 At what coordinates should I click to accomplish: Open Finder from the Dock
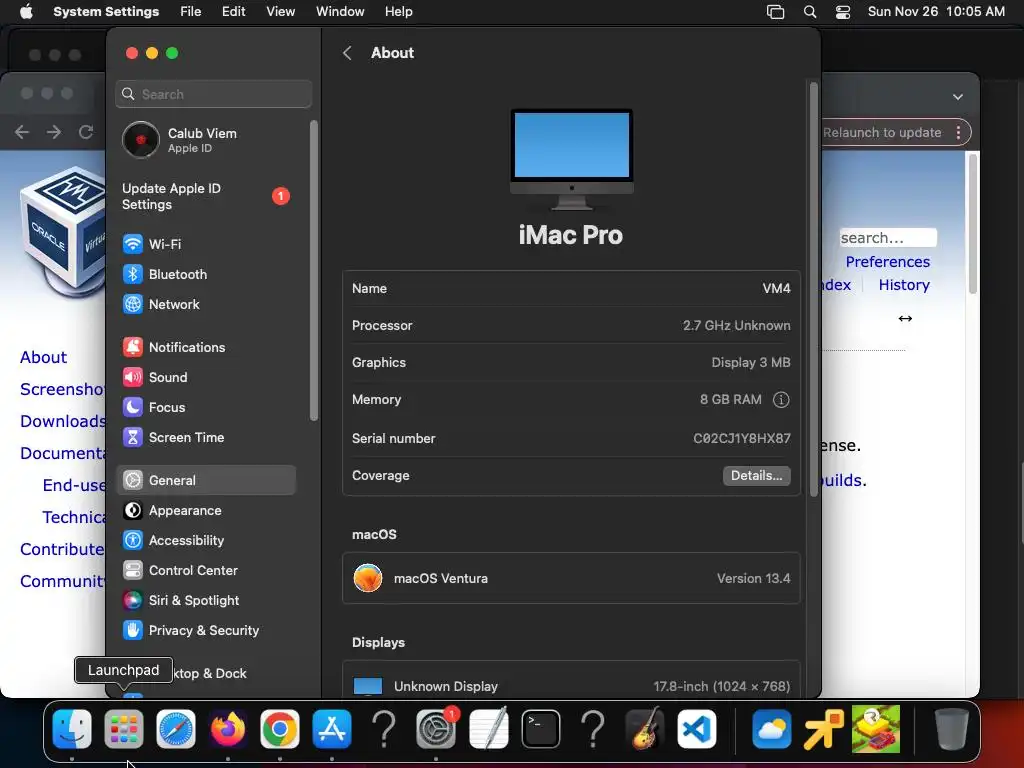[x=72, y=729]
